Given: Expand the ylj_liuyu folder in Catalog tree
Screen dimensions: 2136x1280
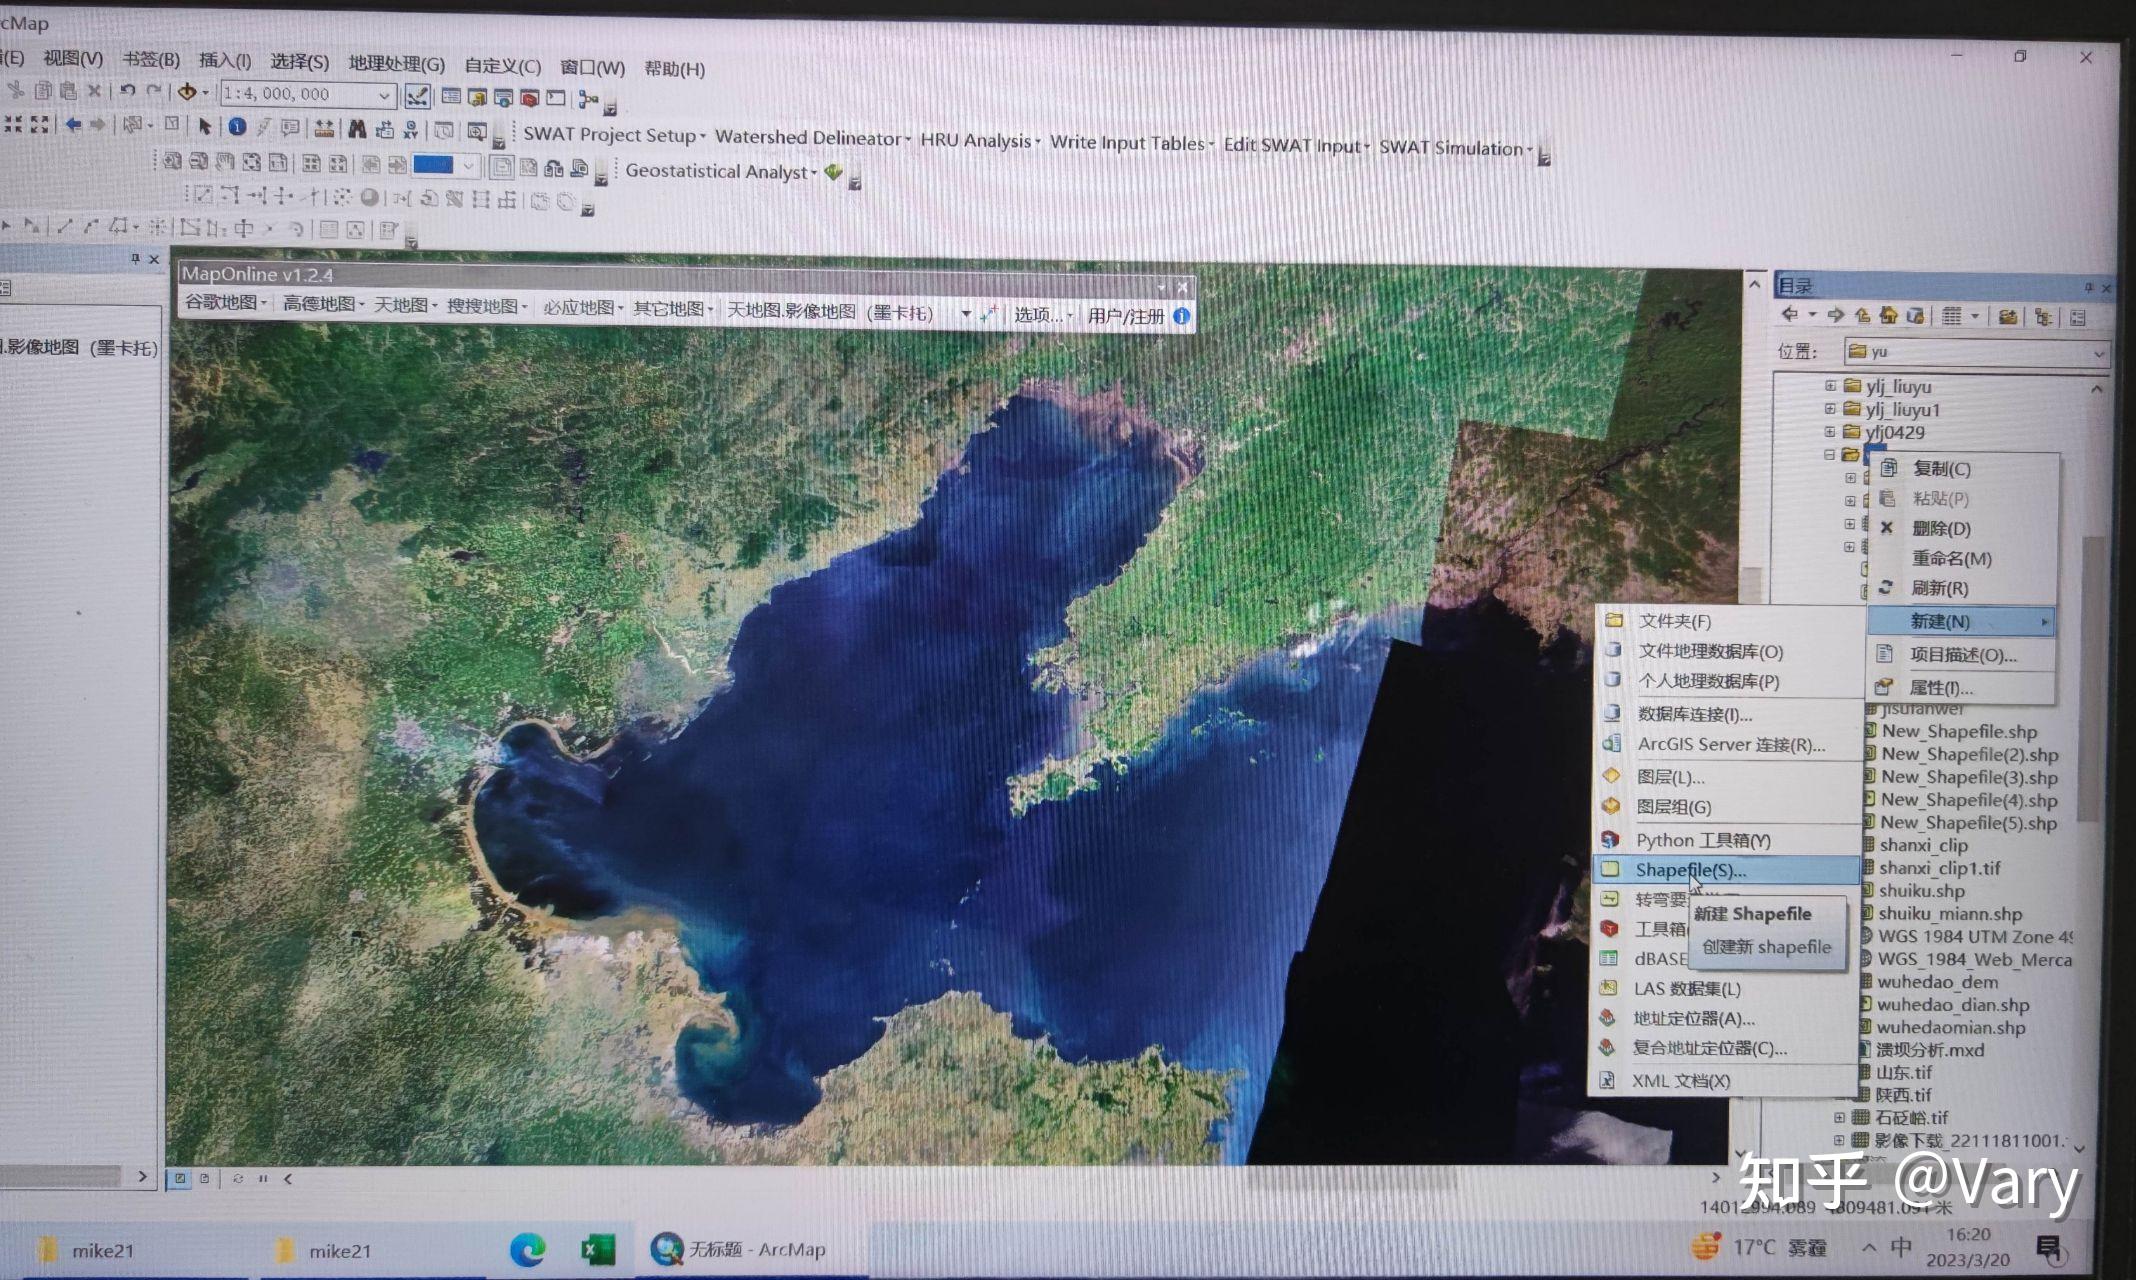Looking at the screenshot, I should pyautogui.click(x=1829, y=387).
